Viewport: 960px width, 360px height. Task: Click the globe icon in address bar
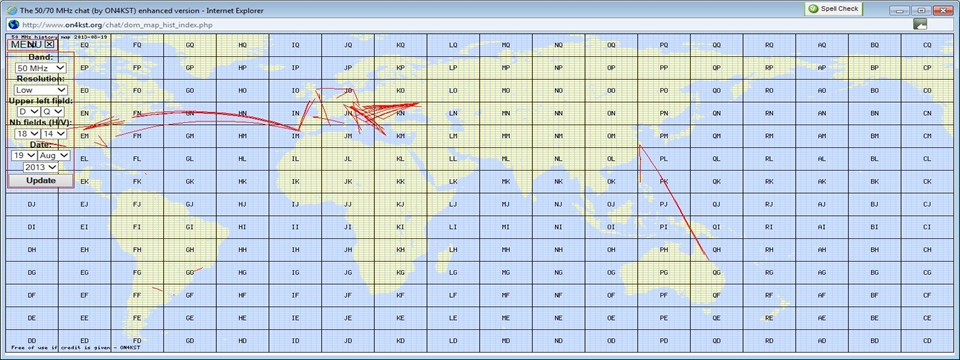pos(13,24)
